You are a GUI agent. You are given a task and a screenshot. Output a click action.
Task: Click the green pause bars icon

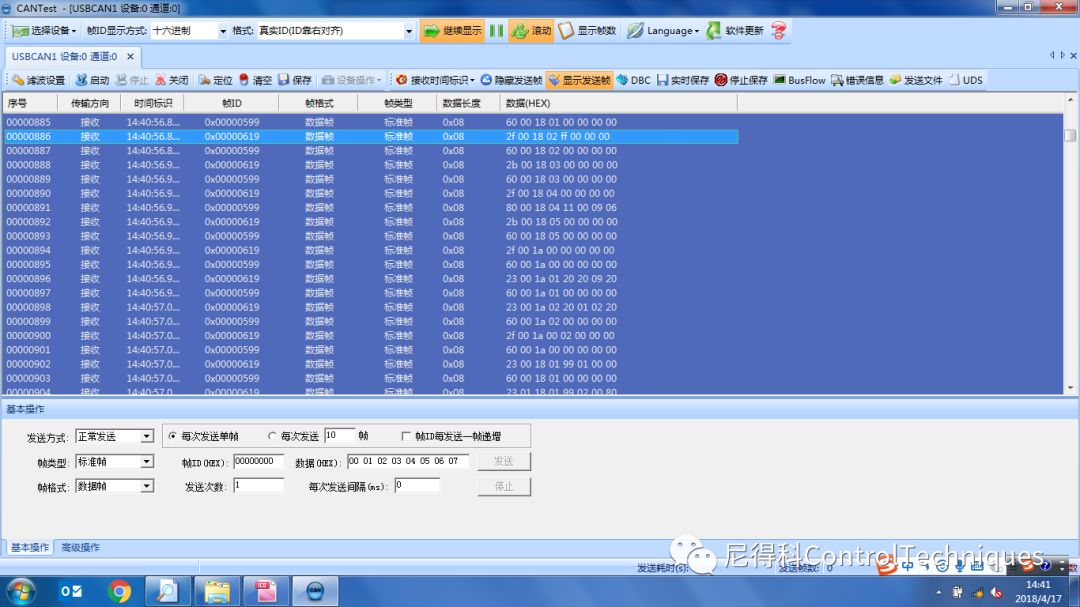[496, 31]
